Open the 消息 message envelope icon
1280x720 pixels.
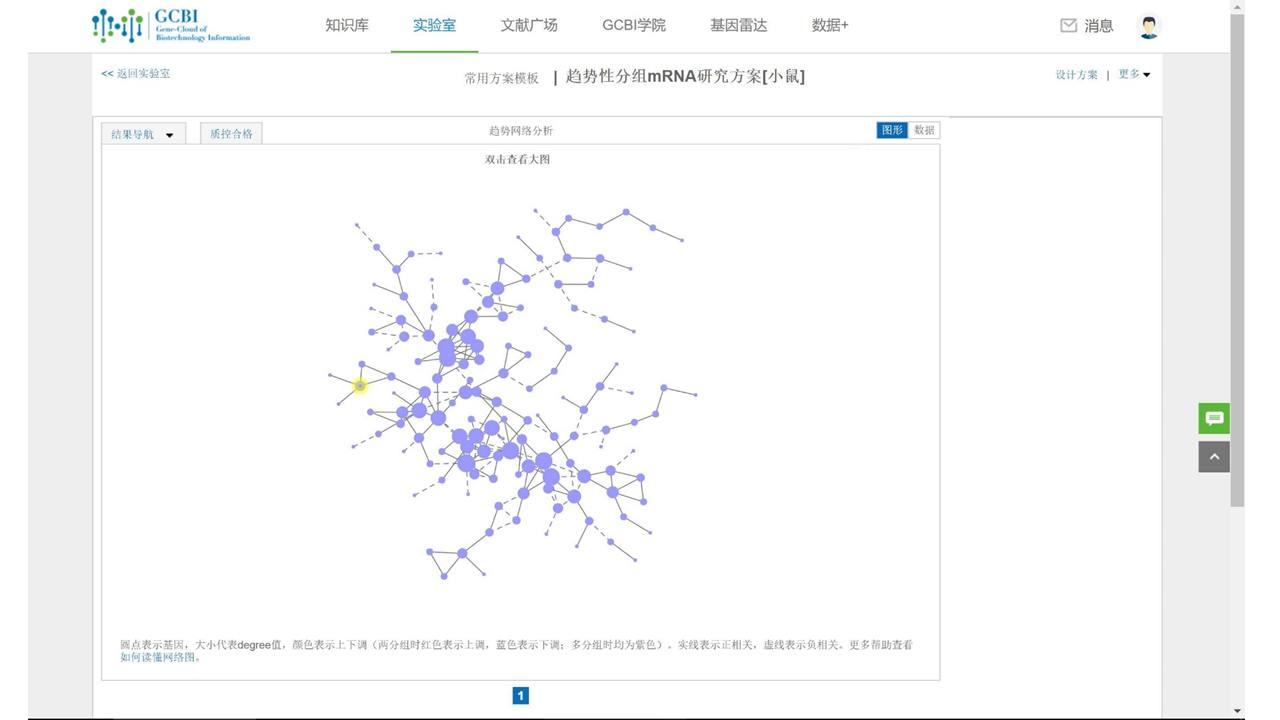pos(1069,26)
